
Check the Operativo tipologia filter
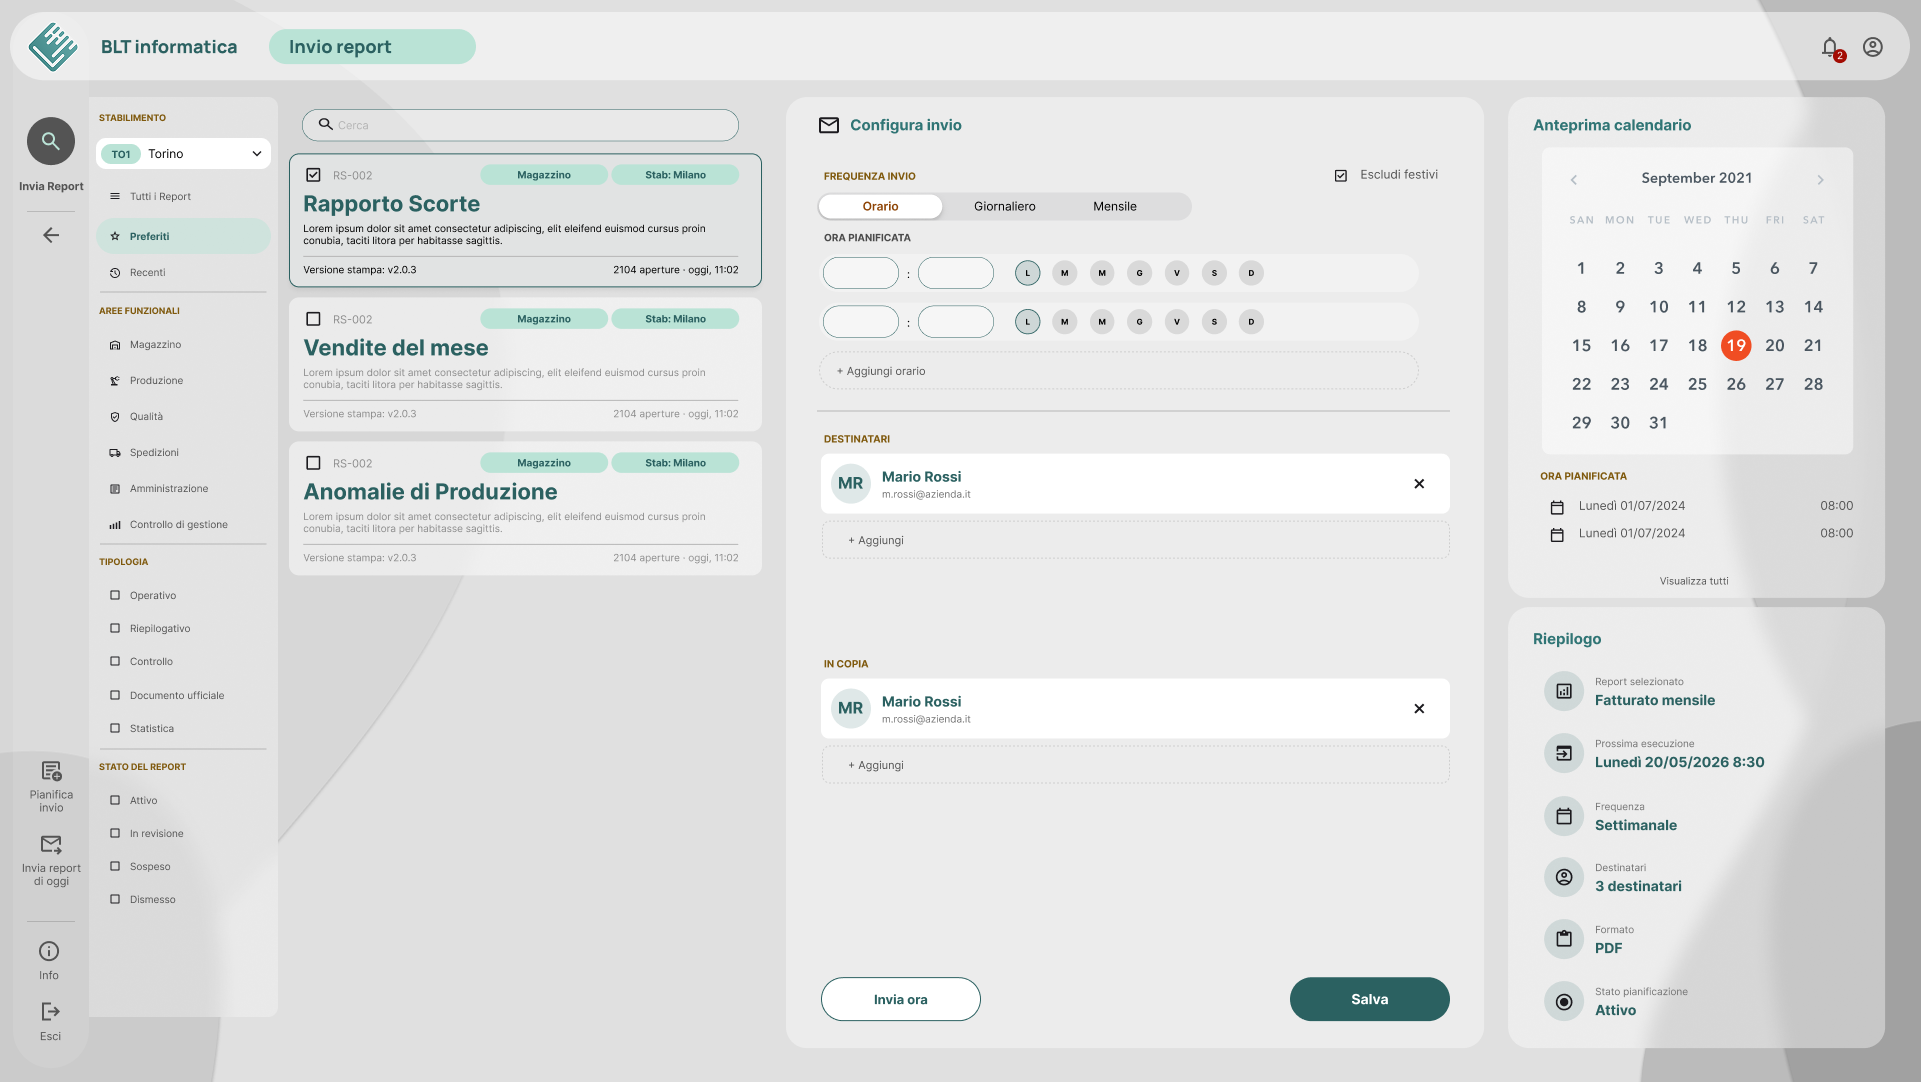[115, 596]
